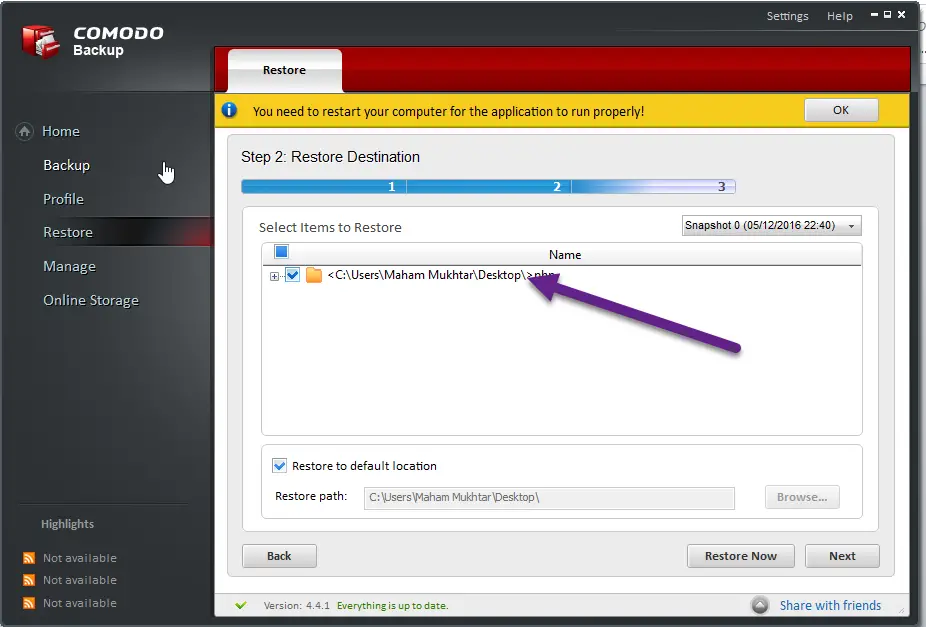The width and height of the screenshot is (926, 627).
Task: Open Help in the title bar
Action: pos(840,16)
